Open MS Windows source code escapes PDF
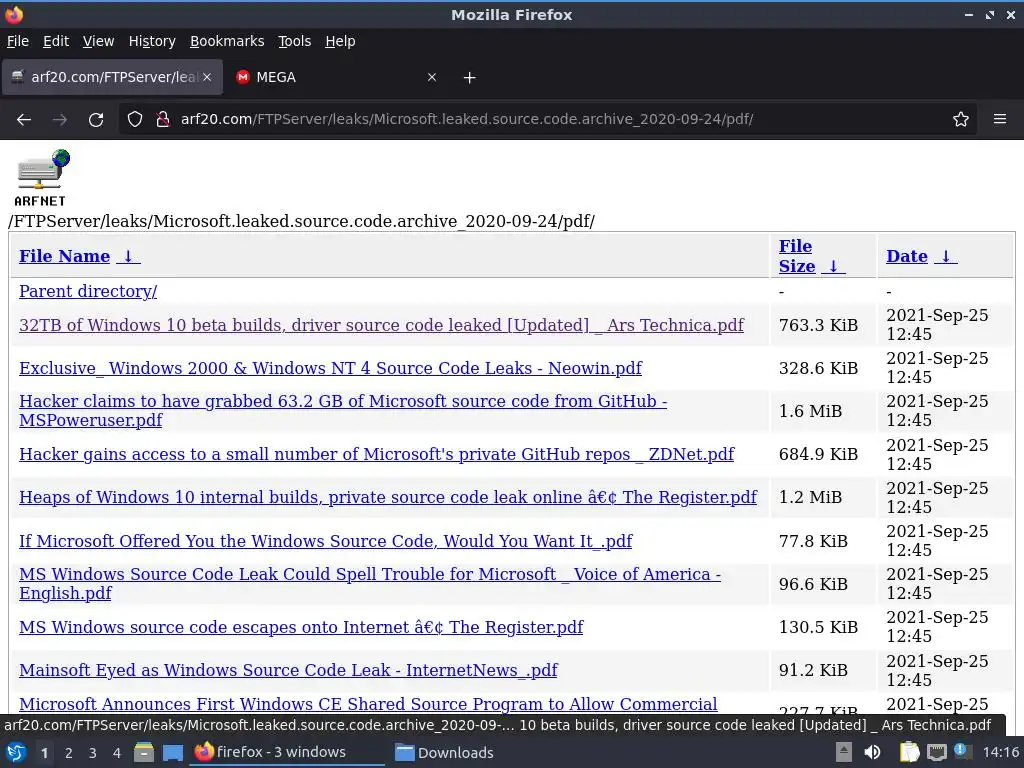The width and height of the screenshot is (1024, 768). point(301,628)
